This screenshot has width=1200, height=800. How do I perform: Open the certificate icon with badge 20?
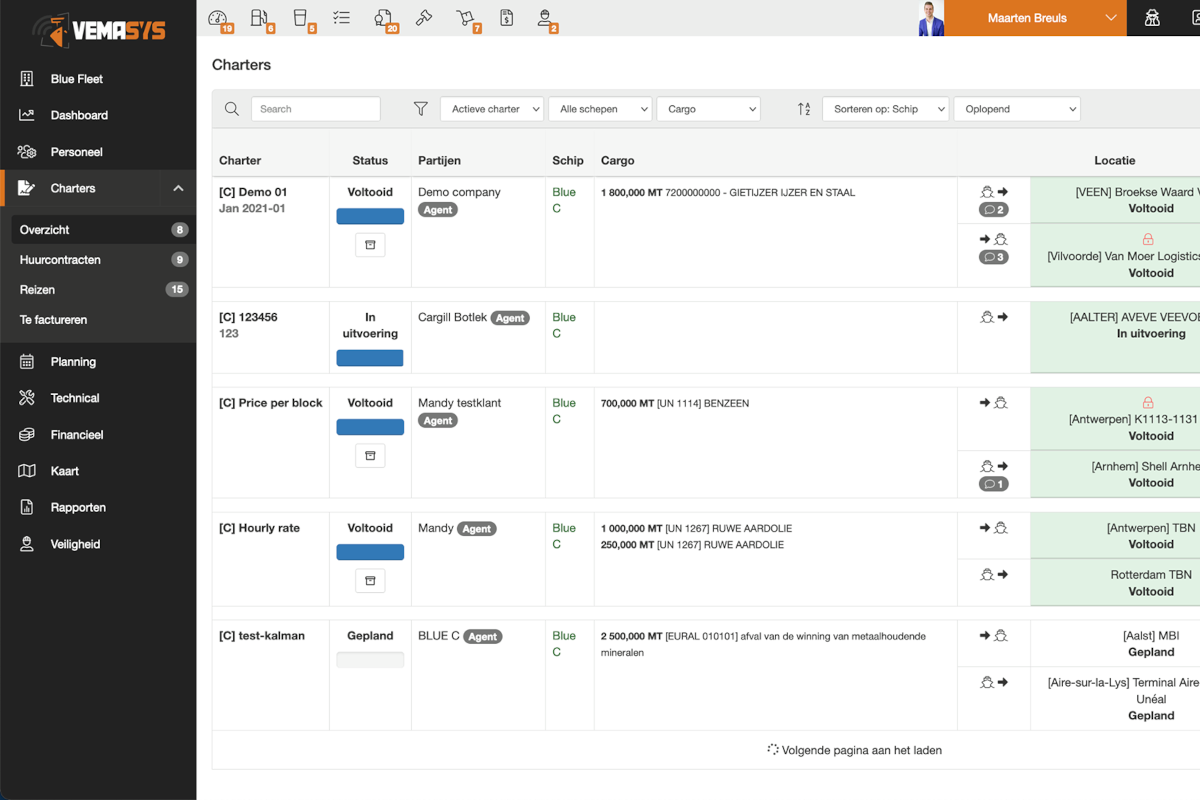click(x=385, y=18)
